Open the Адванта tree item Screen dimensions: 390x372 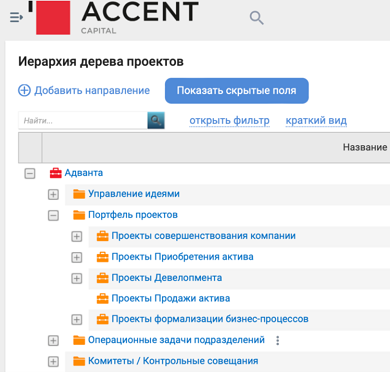pyautogui.click(x=84, y=173)
